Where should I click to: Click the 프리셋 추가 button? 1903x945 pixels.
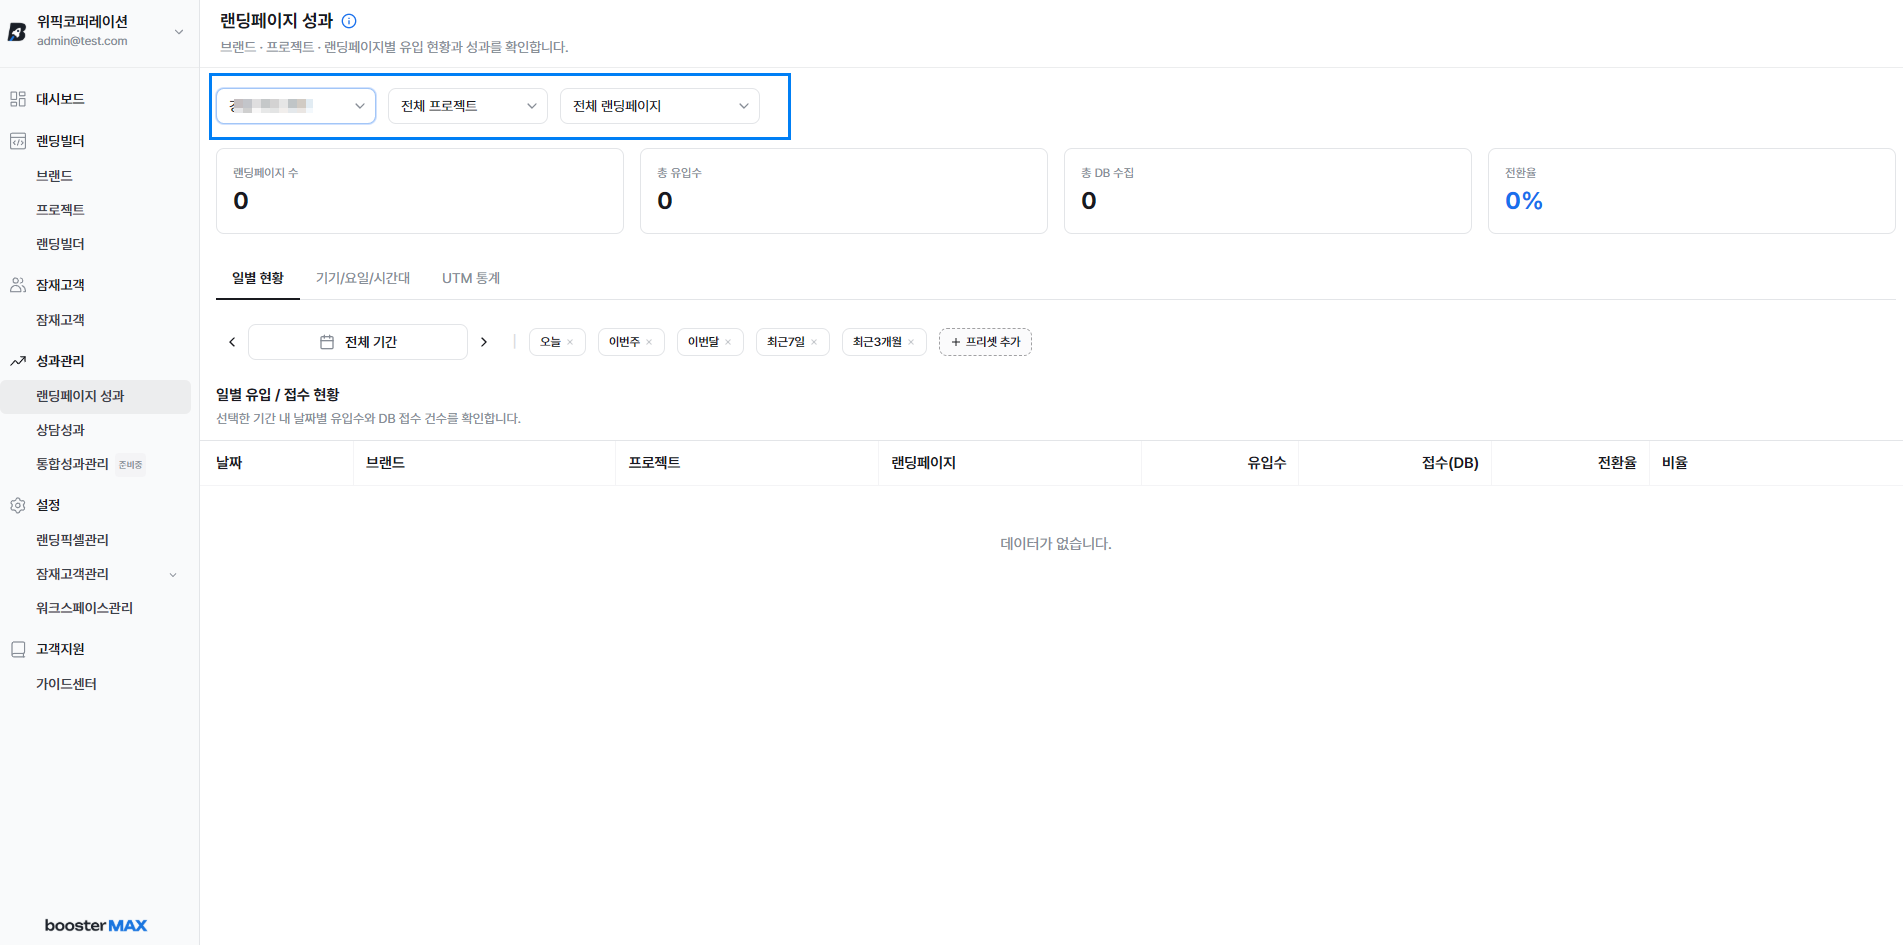tap(985, 342)
